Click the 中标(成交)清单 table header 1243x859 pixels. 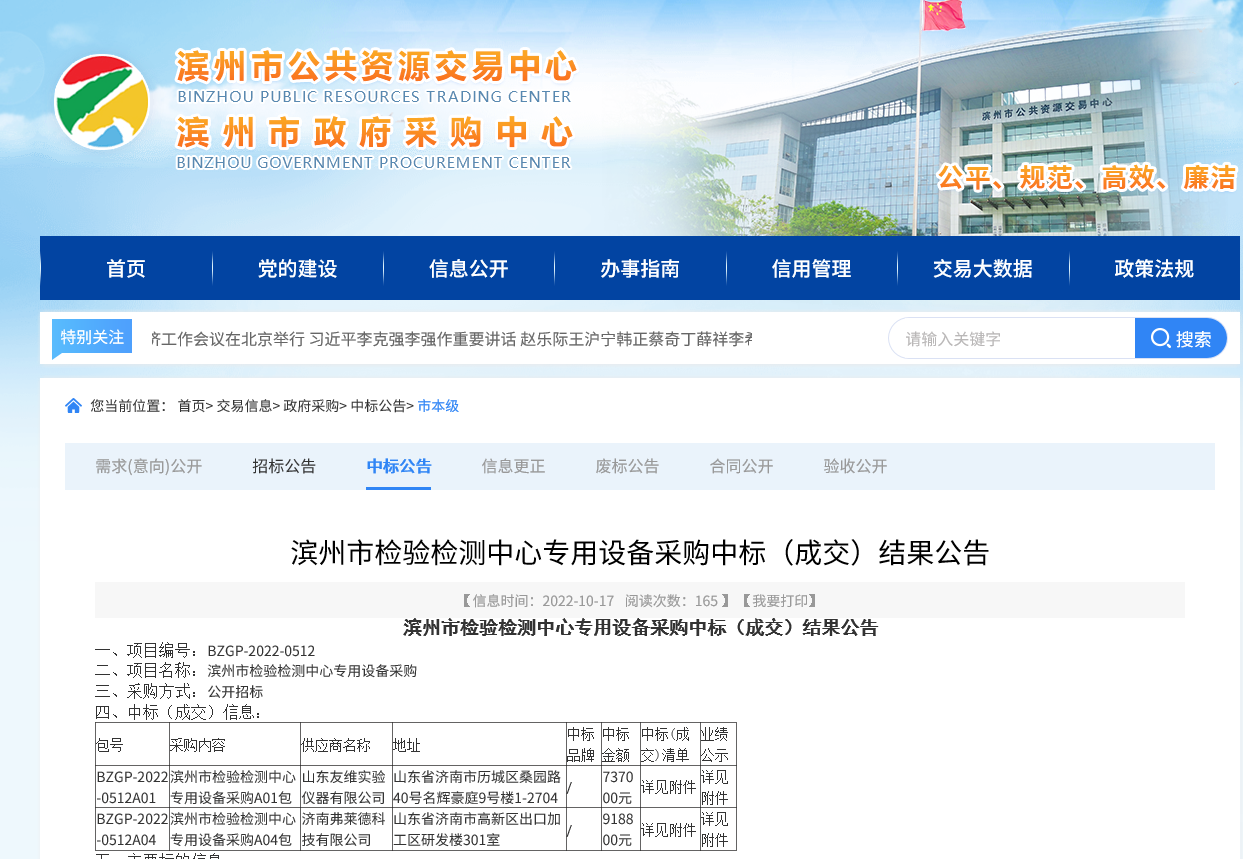(668, 745)
